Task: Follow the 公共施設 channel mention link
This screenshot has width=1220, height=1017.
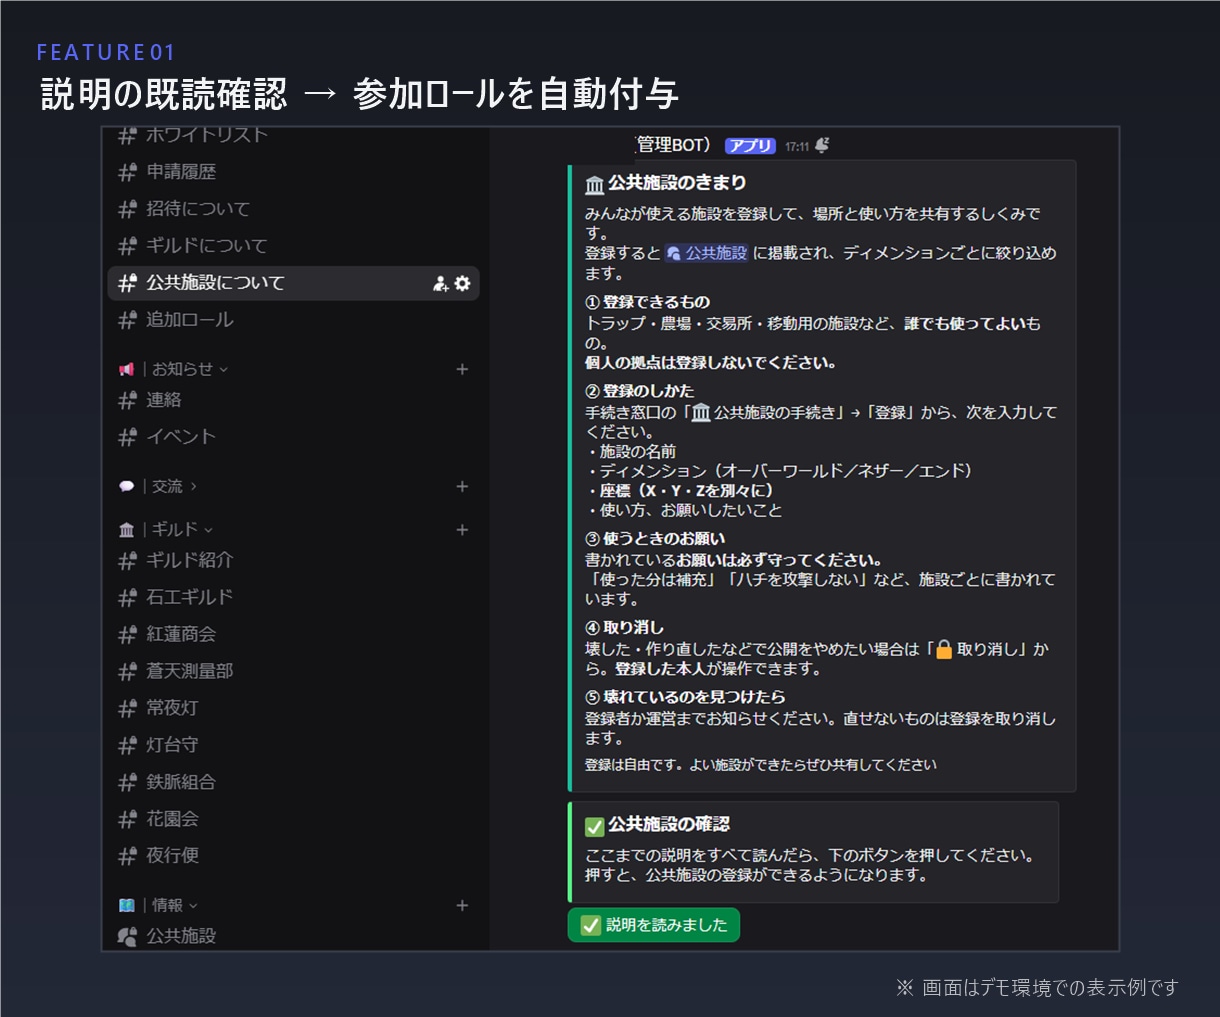Action: pyautogui.click(x=707, y=253)
